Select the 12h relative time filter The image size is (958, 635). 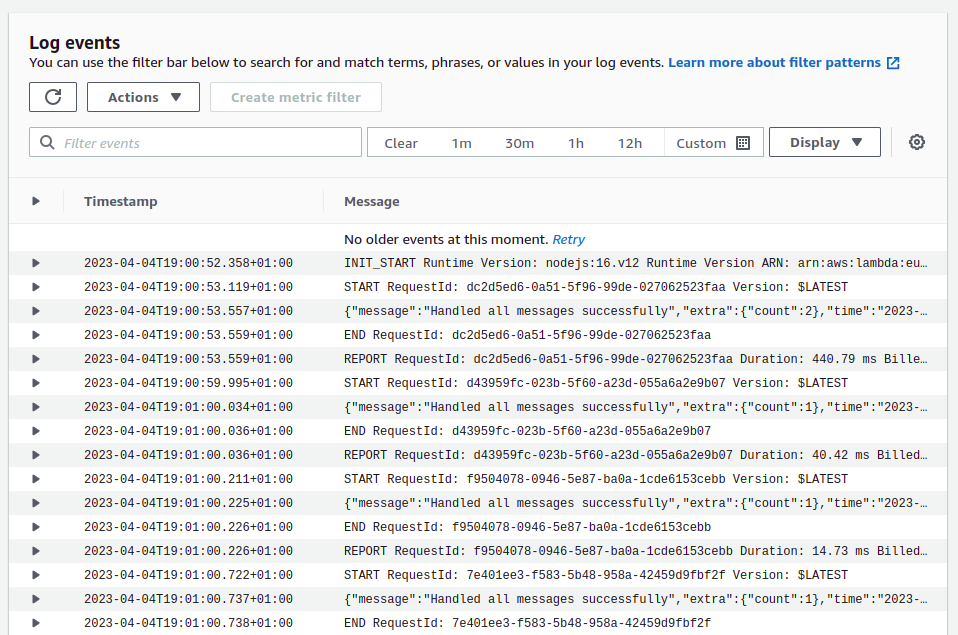pos(630,142)
